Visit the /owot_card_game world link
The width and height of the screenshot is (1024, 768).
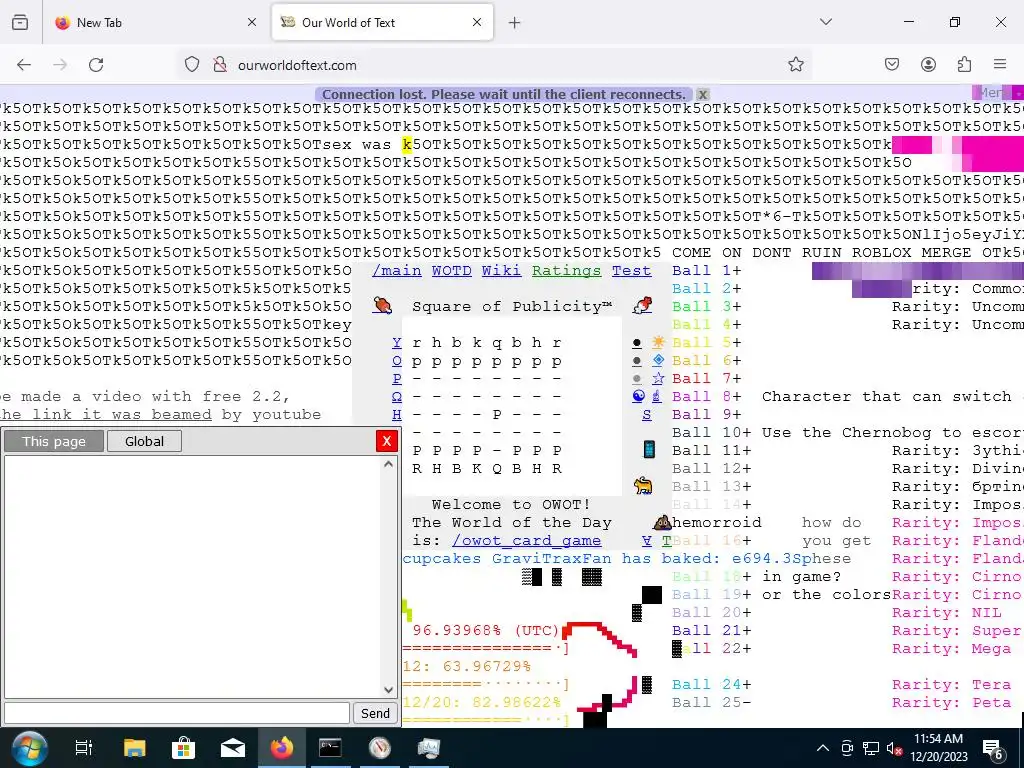[526, 541]
